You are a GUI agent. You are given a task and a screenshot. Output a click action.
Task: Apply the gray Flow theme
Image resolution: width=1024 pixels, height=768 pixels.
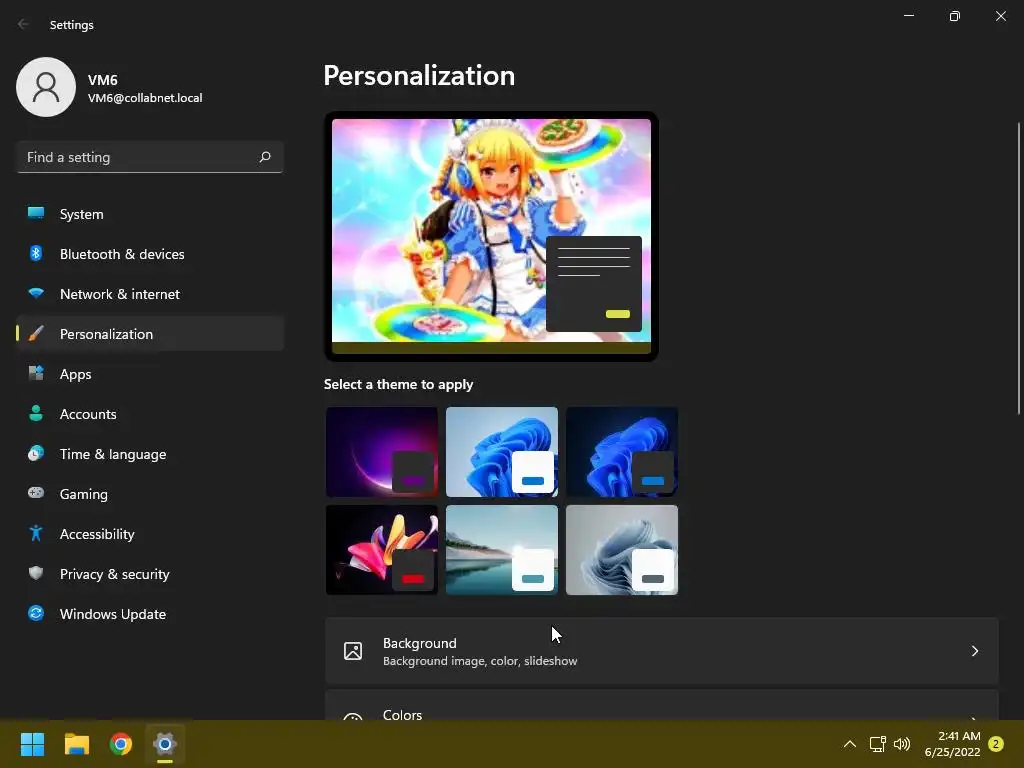[x=622, y=550]
